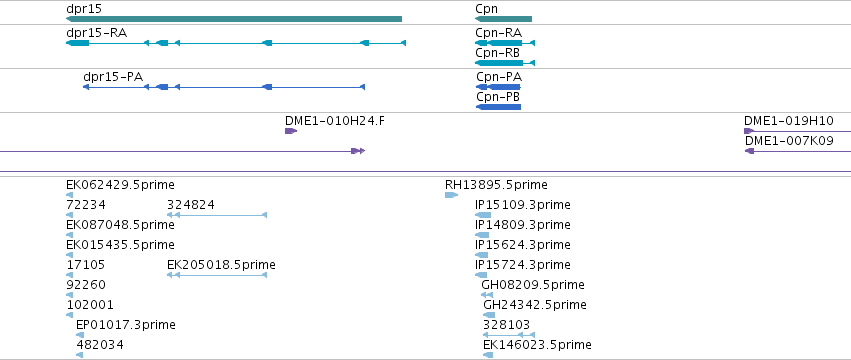Click the Cpn-RA transcript glyph

point(505,43)
